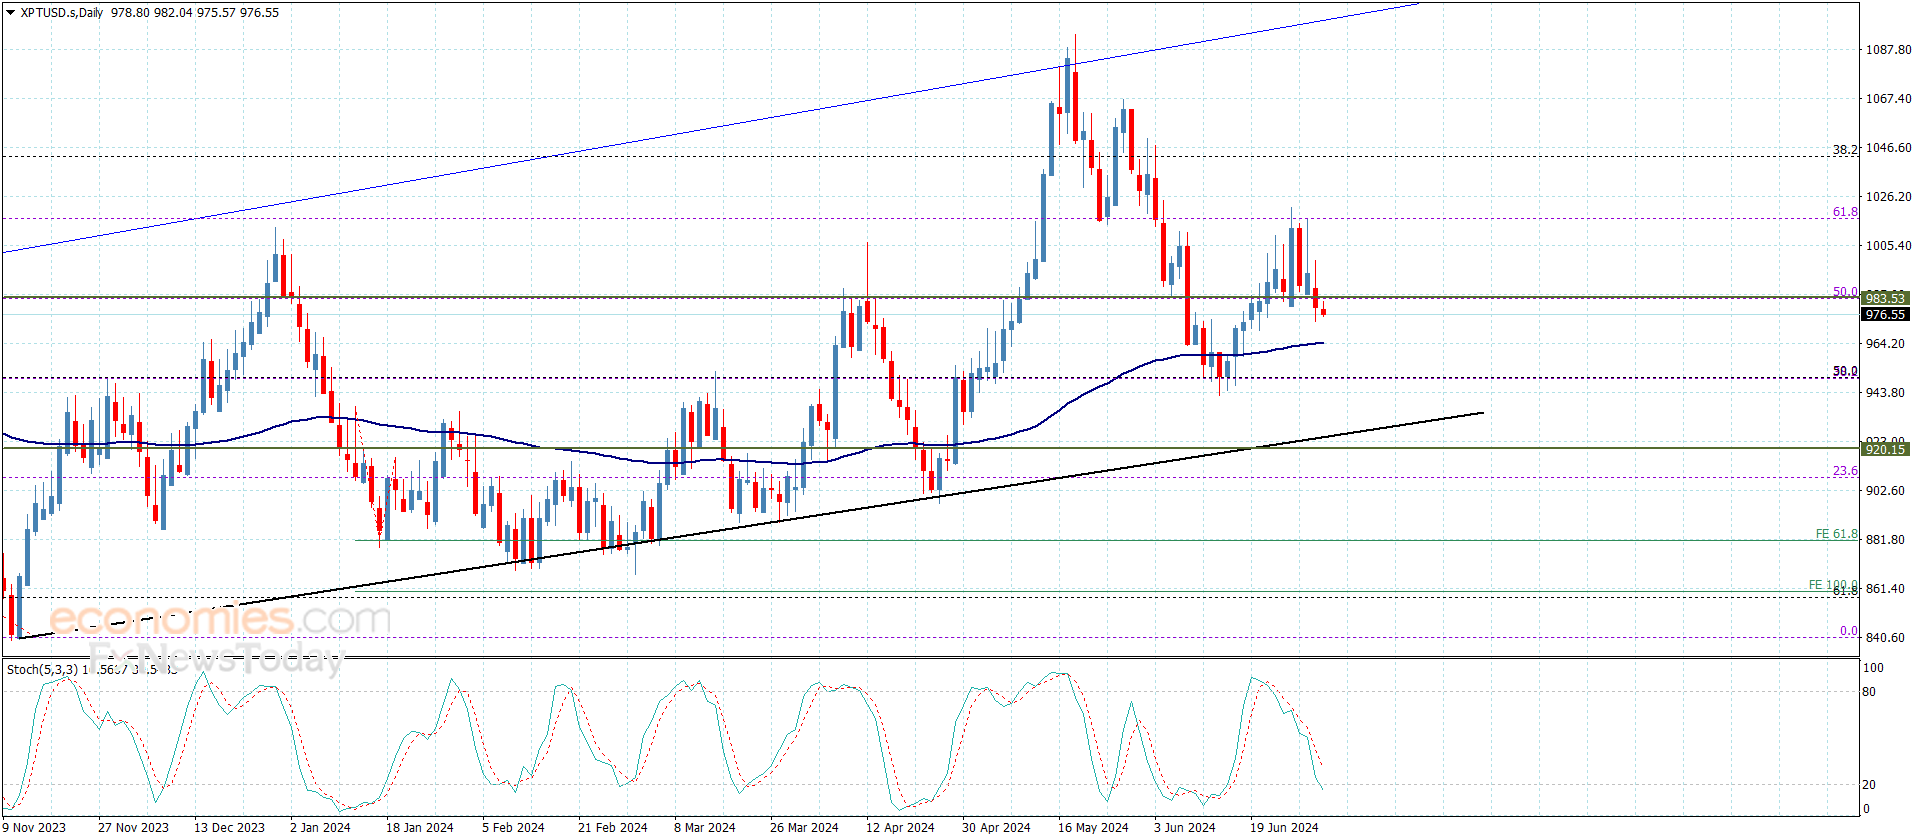Click the 19 Jun 2024 date label
Image resolution: width=1916 pixels, height=840 pixels.
coord(1284,827)
